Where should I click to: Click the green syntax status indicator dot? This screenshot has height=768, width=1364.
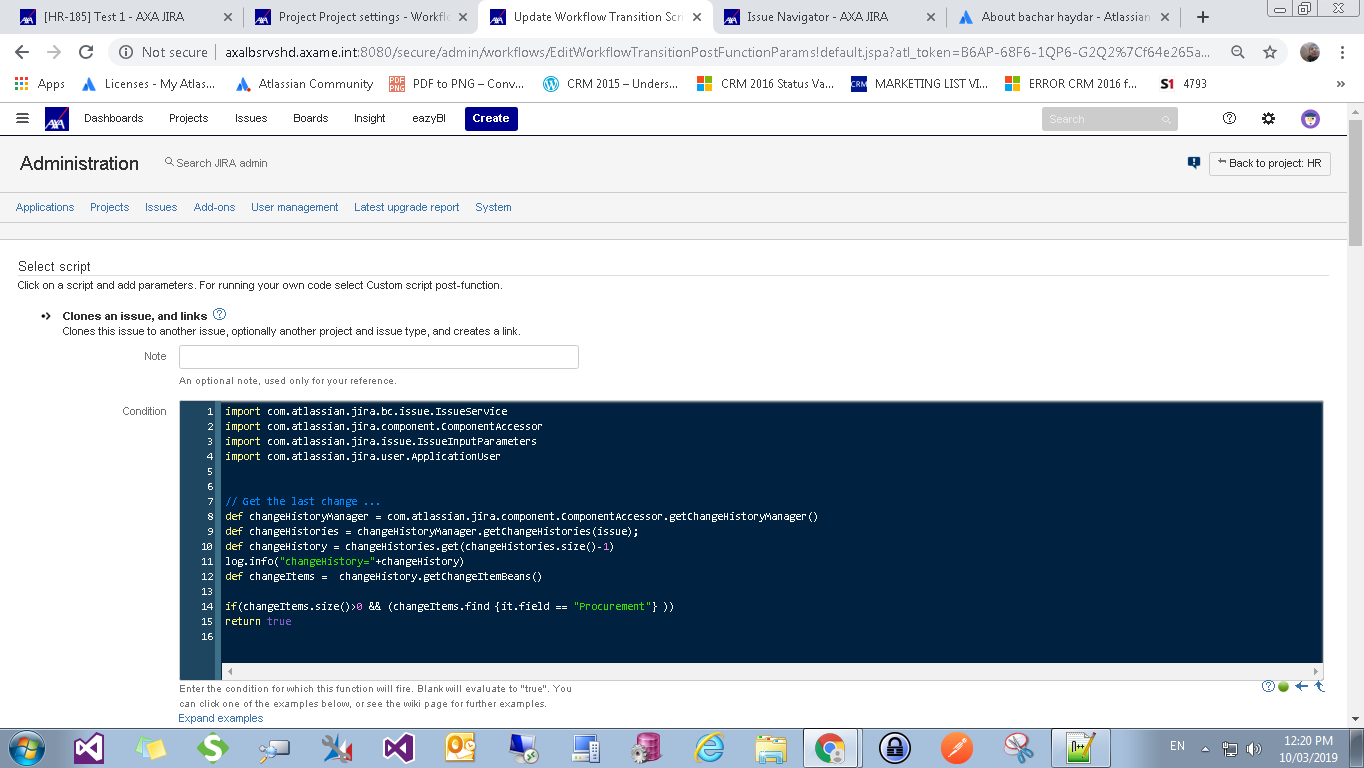tap(1283, 687)
